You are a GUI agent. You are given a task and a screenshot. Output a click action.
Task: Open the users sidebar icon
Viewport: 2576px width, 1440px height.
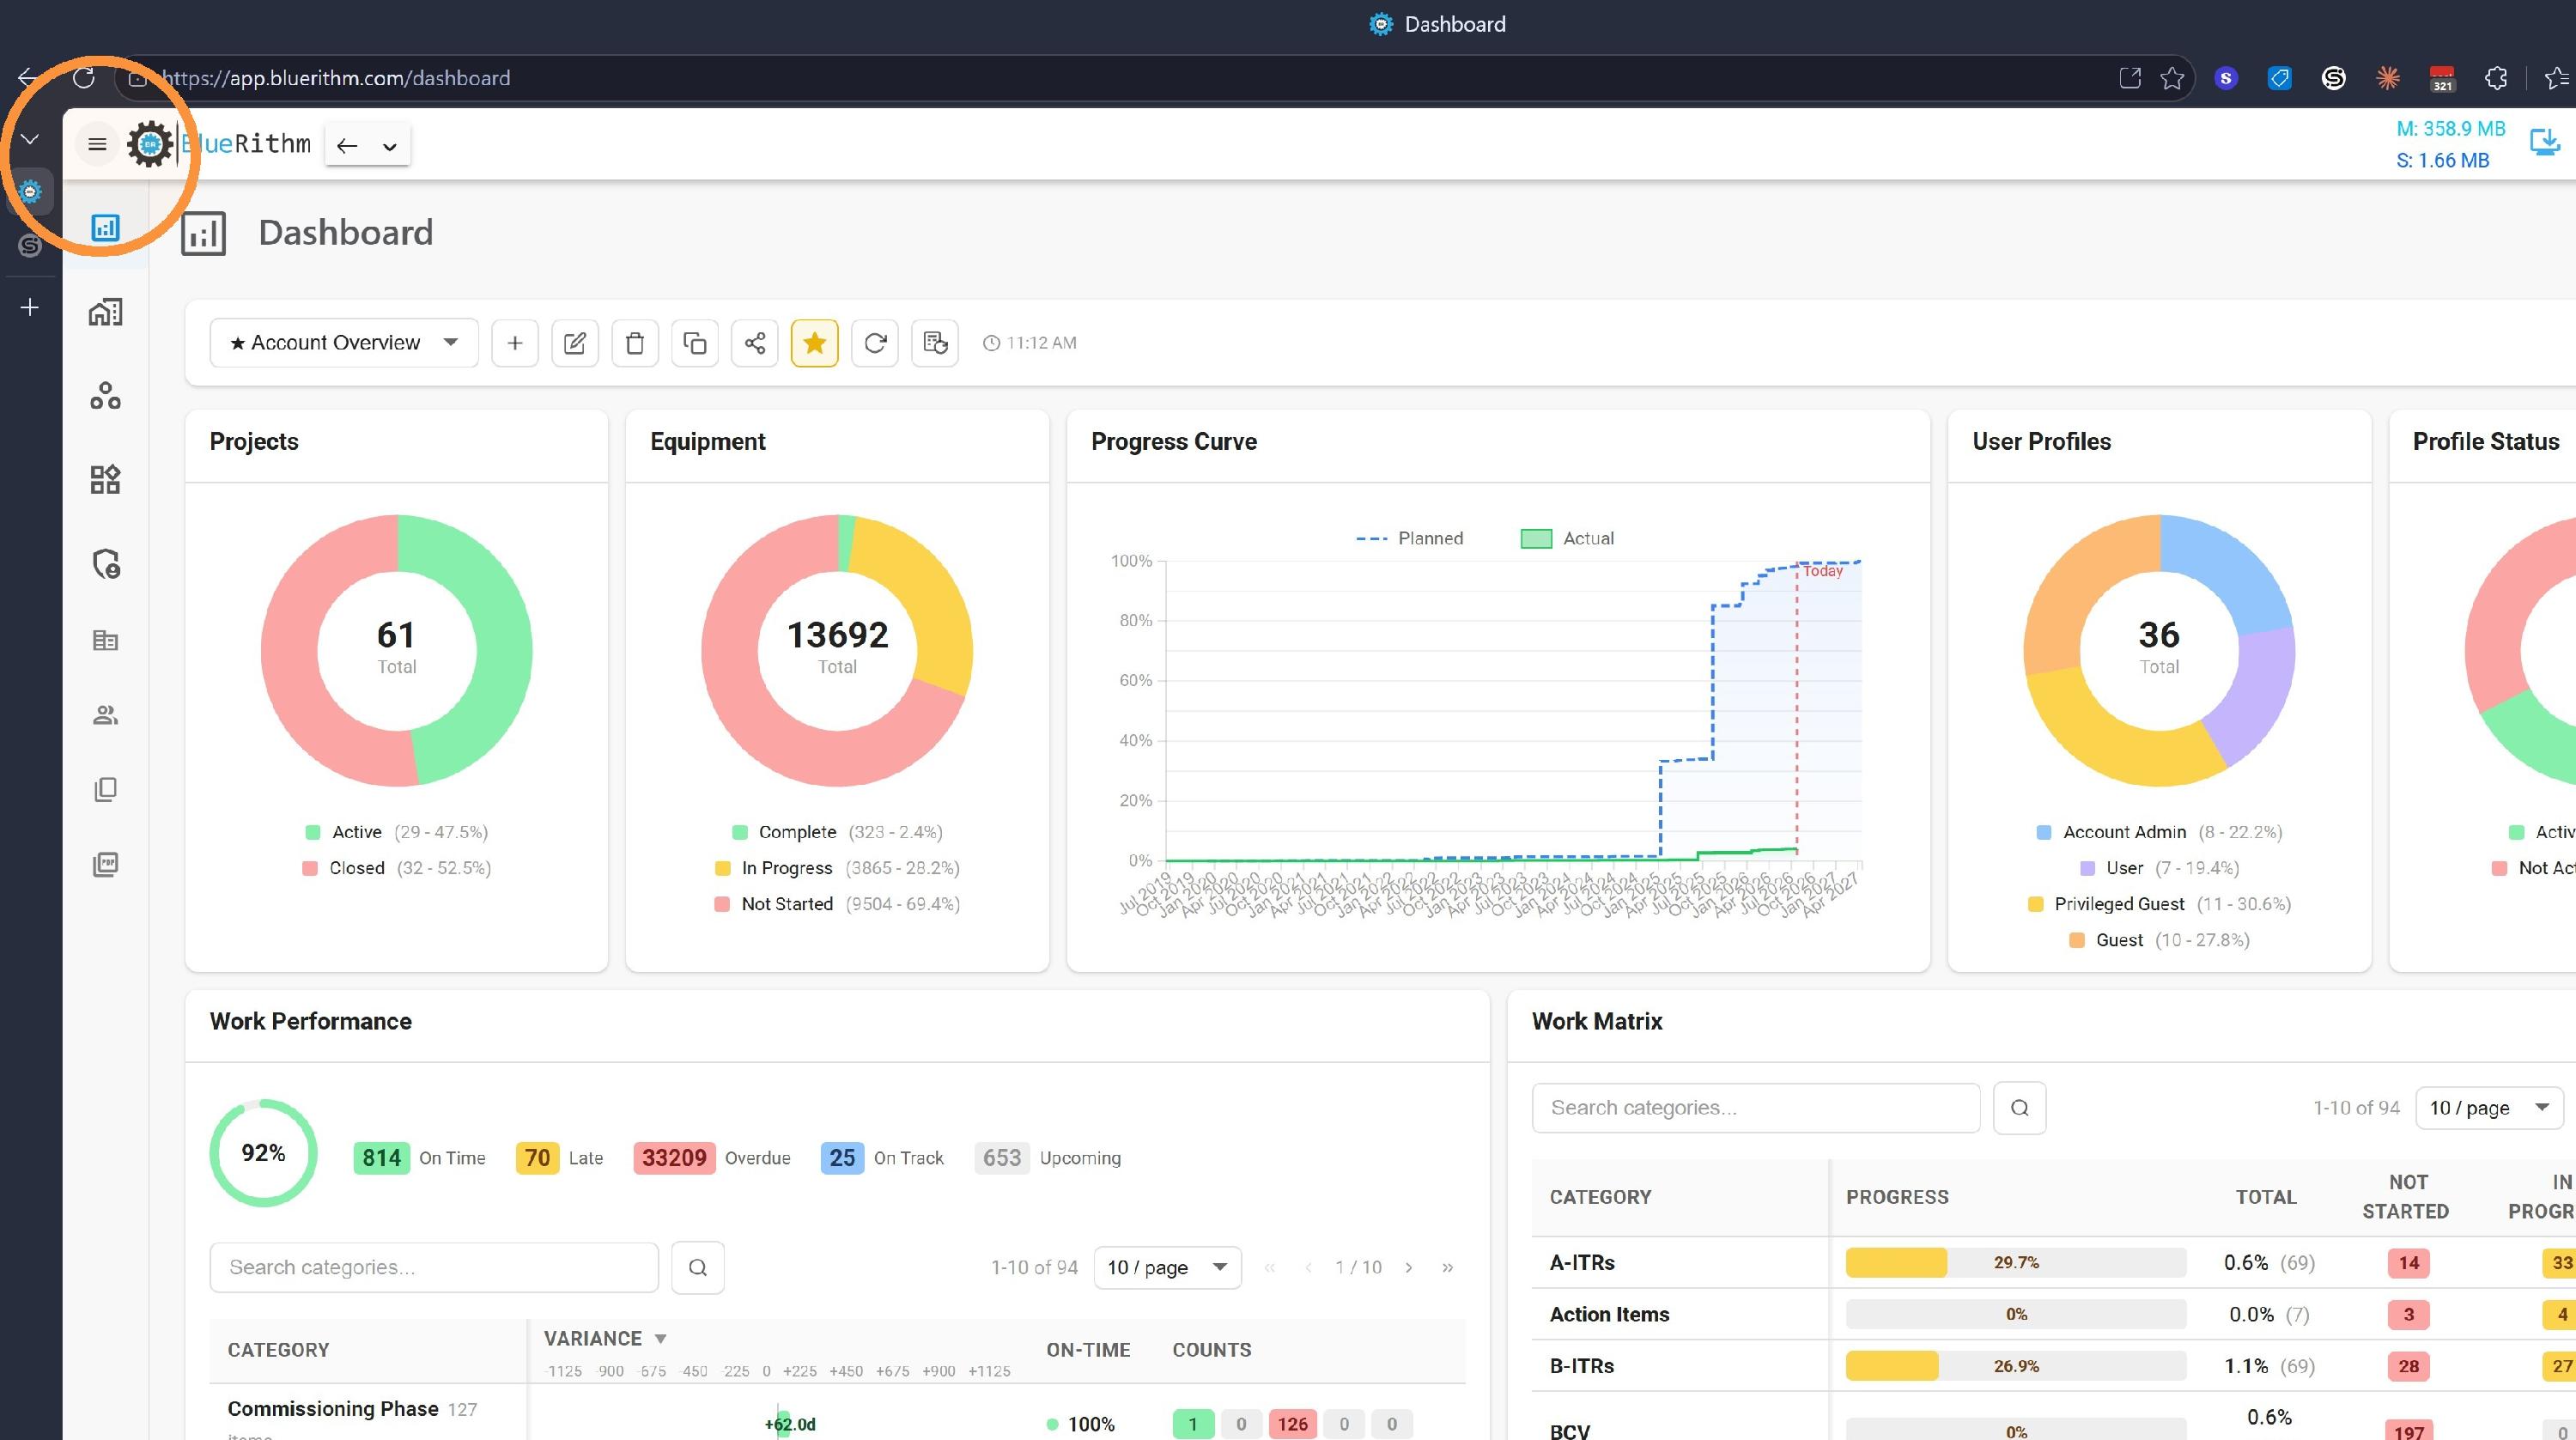tap(105, 715)
